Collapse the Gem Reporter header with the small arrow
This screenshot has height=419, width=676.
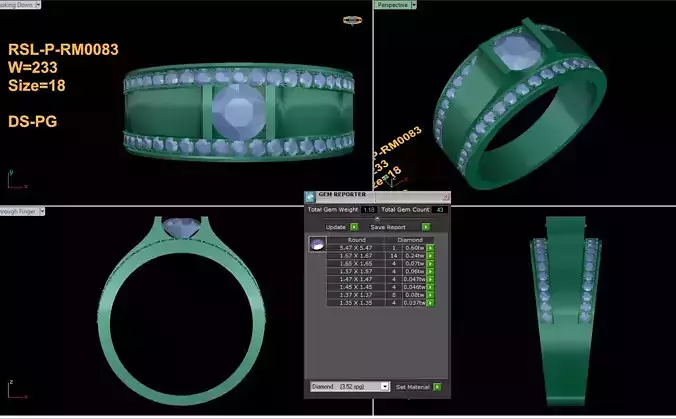tap(377, 219)
